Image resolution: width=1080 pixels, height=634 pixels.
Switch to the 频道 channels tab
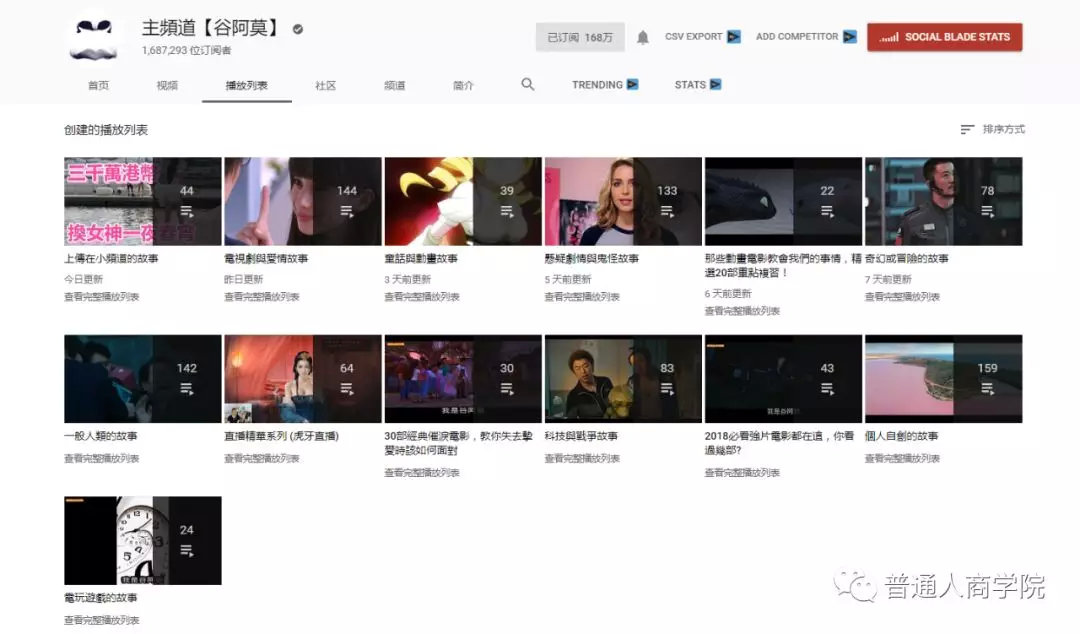coord(395,85)
